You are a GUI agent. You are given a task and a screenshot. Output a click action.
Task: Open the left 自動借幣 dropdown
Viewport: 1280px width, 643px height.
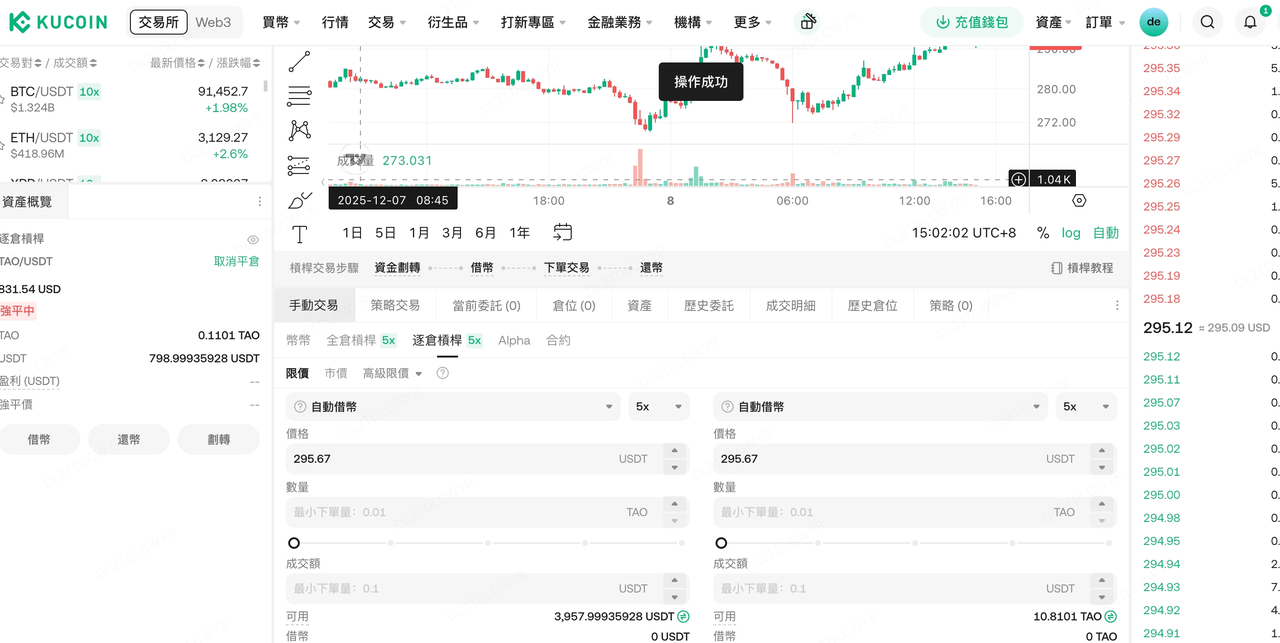[x=453, y=407]
